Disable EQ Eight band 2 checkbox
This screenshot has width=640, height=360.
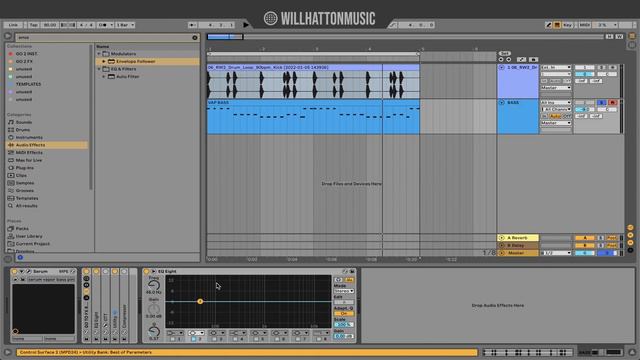coord(193,339)
